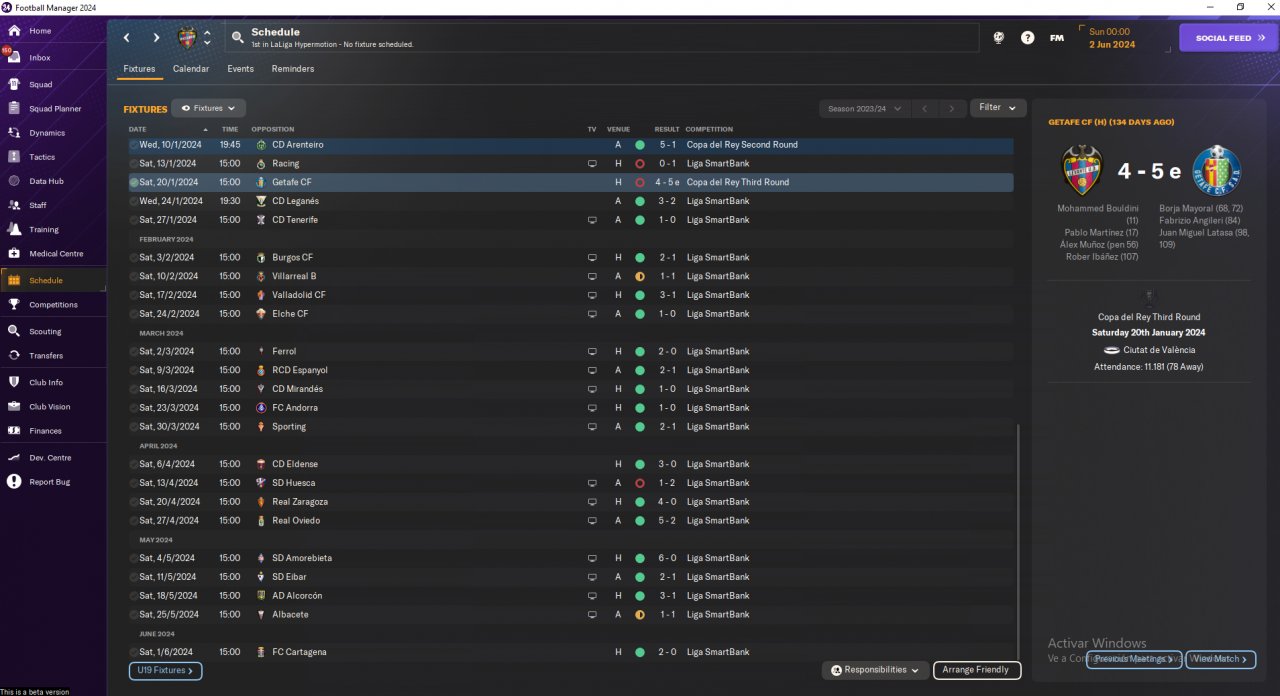This screenshot has width=1280, height=696.
Task: Go to the previous season with the left chevron
Action: point(925,108)
